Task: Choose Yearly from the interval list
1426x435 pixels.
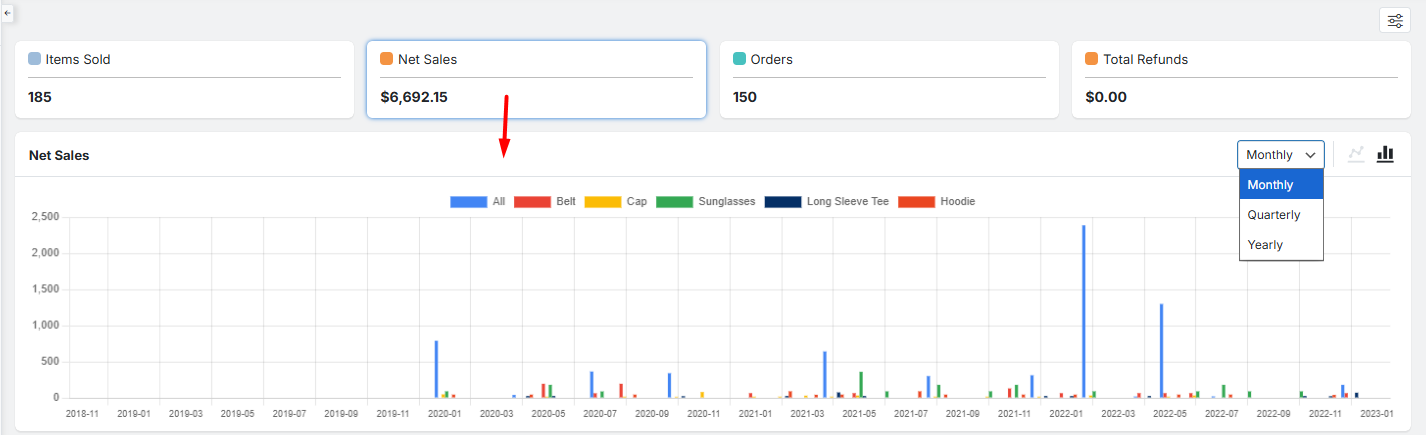Action: point(1265,245)
